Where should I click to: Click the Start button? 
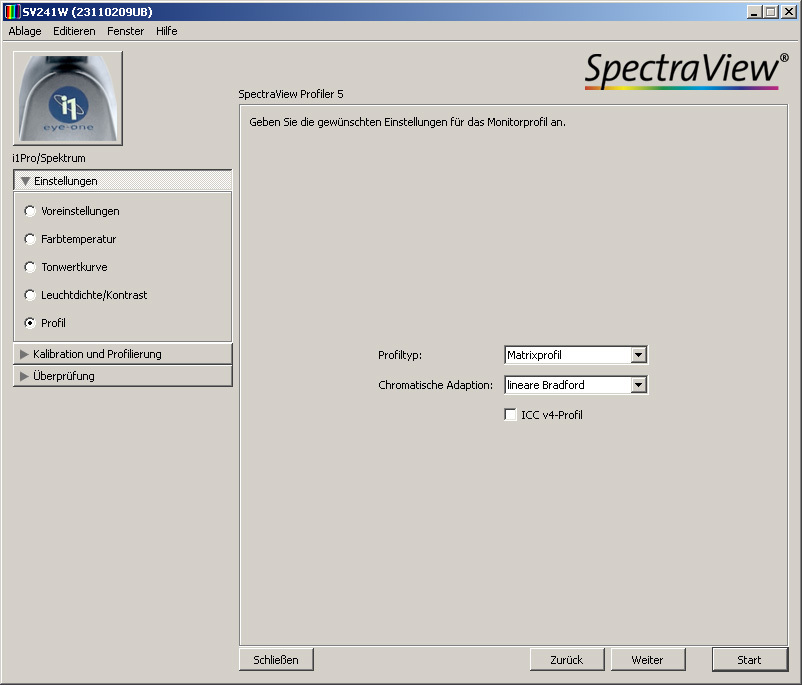pos(749,660)
